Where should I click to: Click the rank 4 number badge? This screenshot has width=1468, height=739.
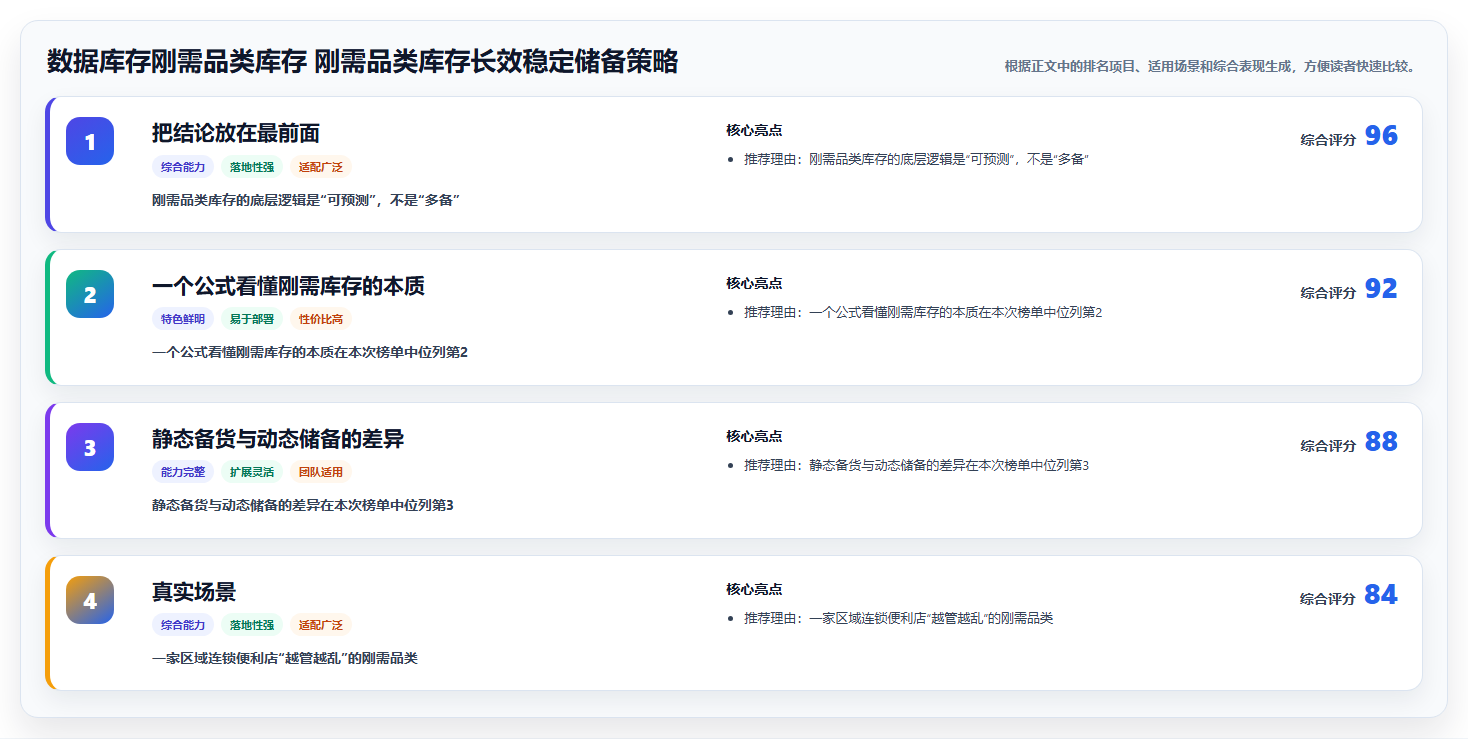90,600
